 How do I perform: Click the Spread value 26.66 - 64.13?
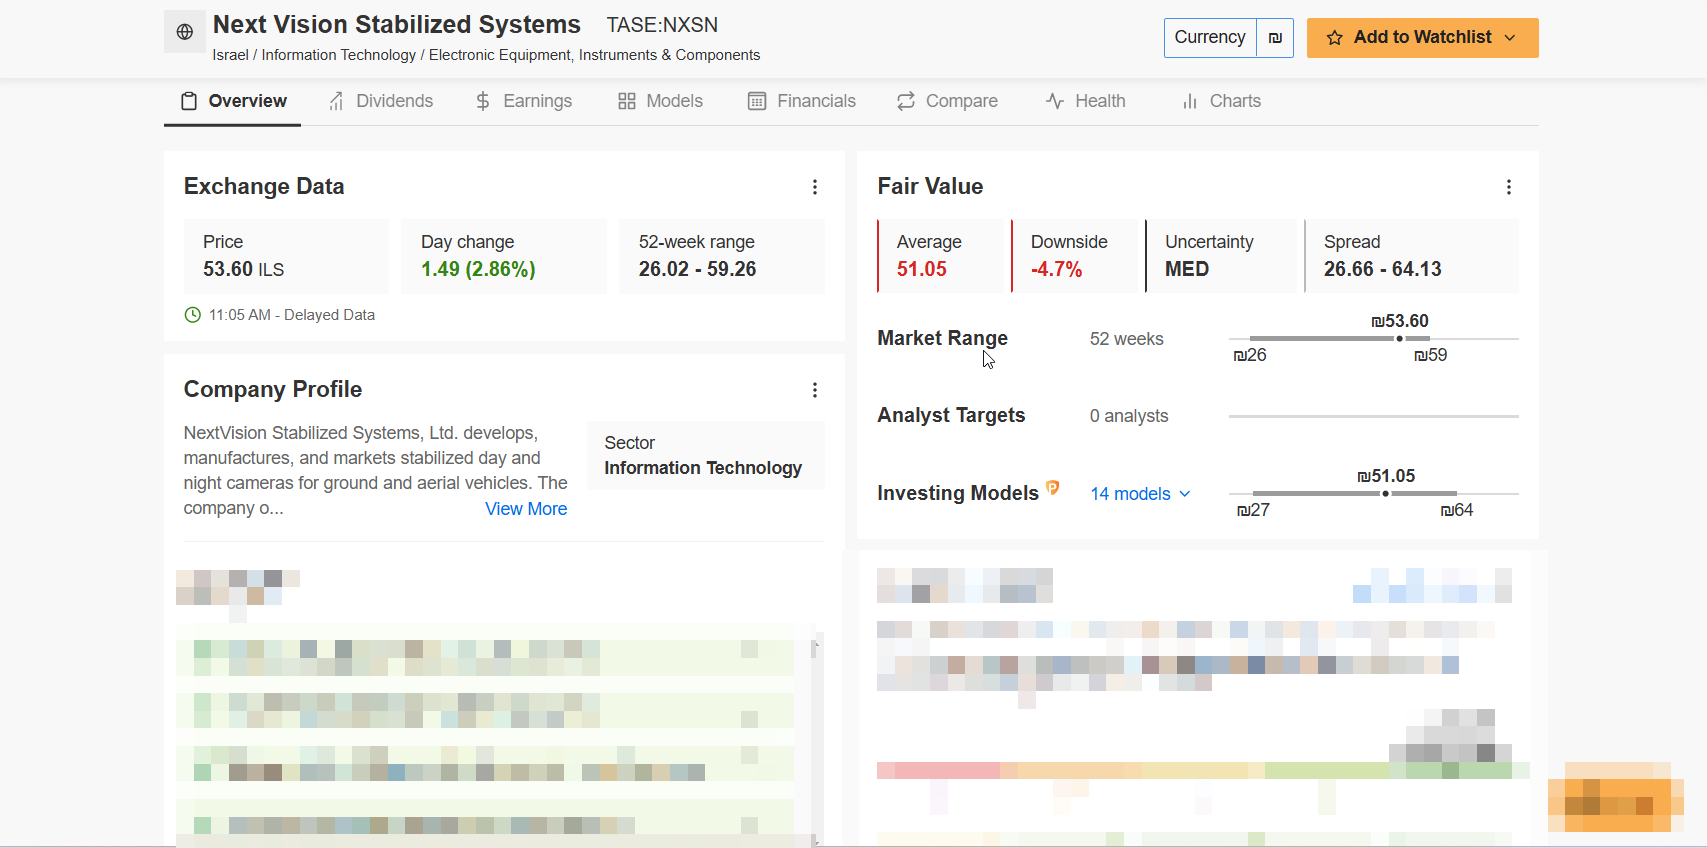point(1383,270)
